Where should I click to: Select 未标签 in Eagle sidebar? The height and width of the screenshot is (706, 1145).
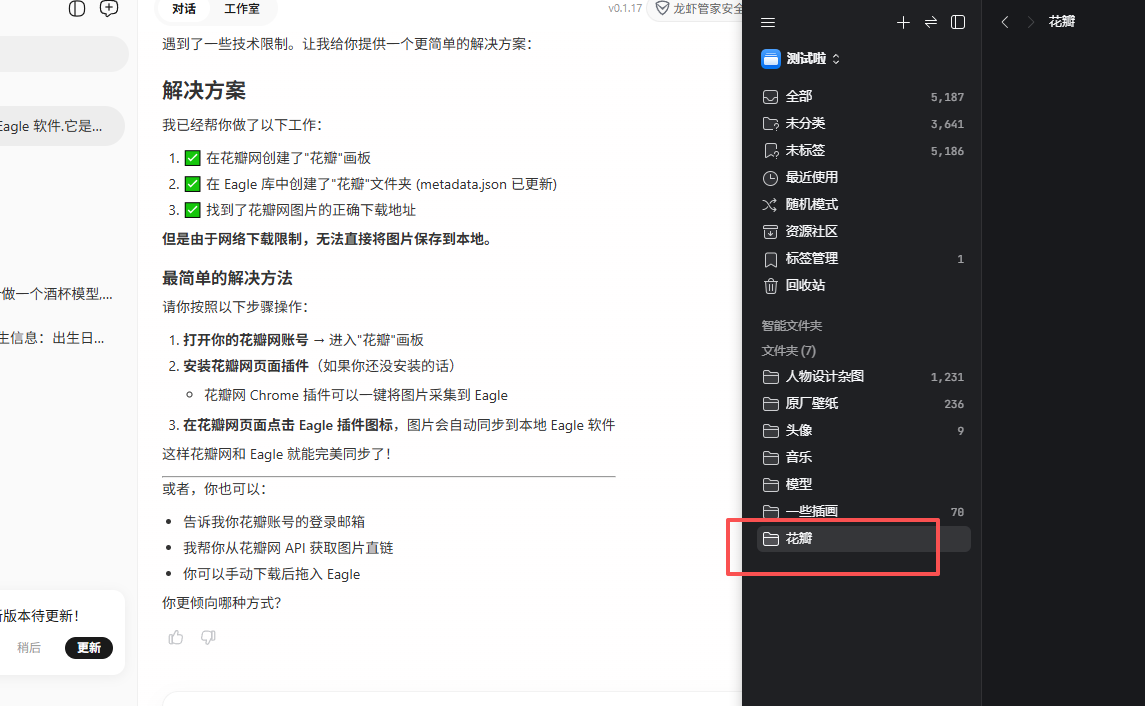863,150
